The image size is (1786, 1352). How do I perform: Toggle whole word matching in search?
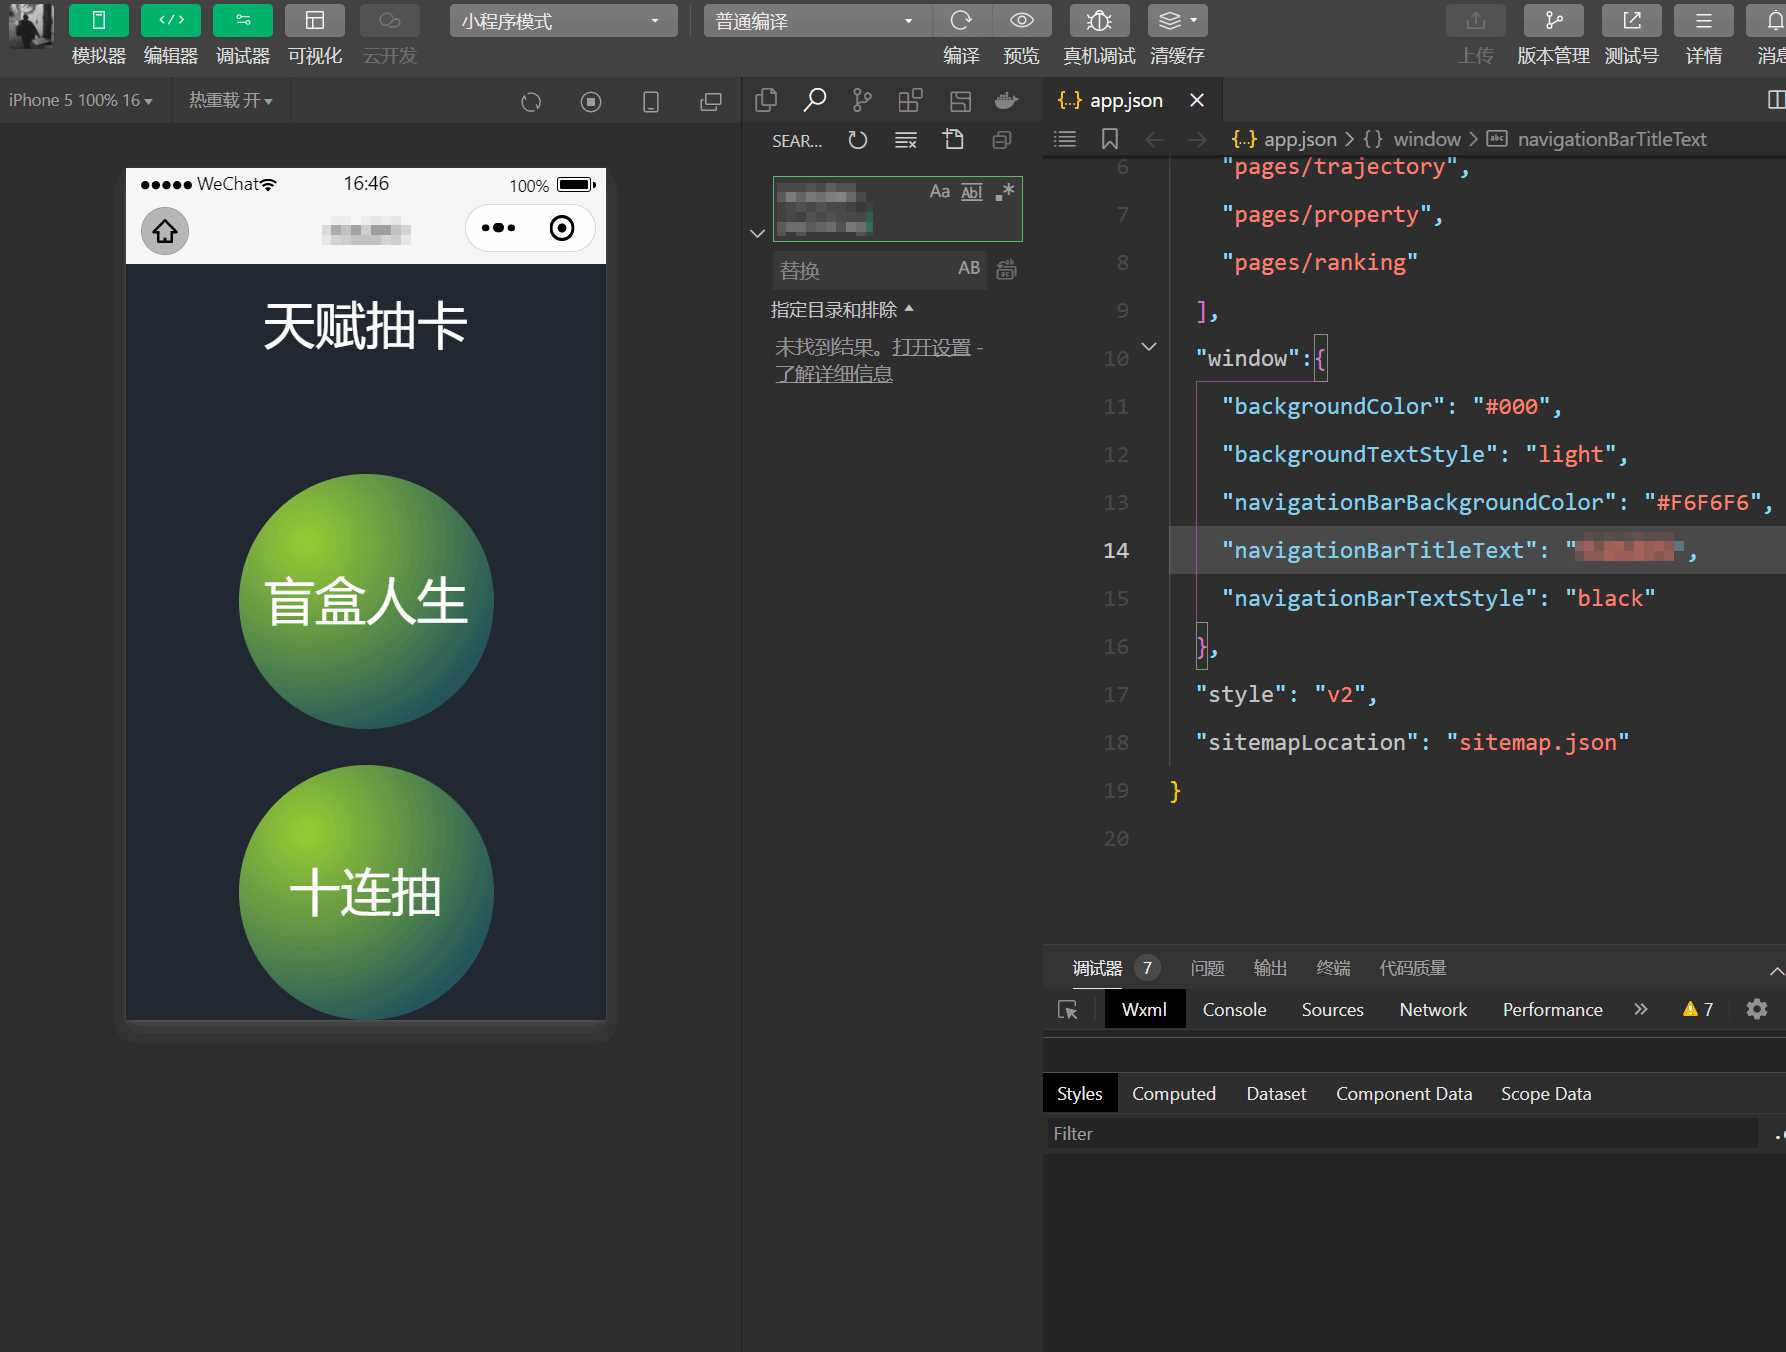[x=970, y=192]
